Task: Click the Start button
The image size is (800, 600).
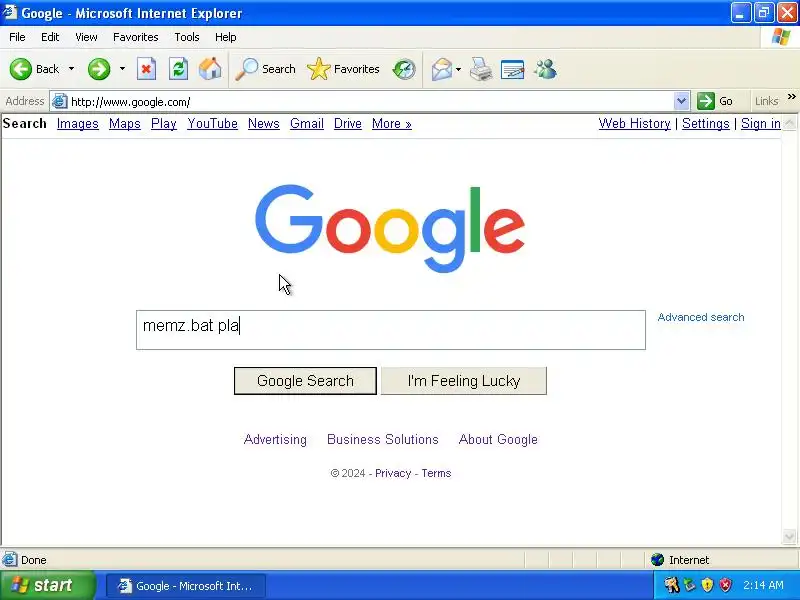Action: (48, 585)
